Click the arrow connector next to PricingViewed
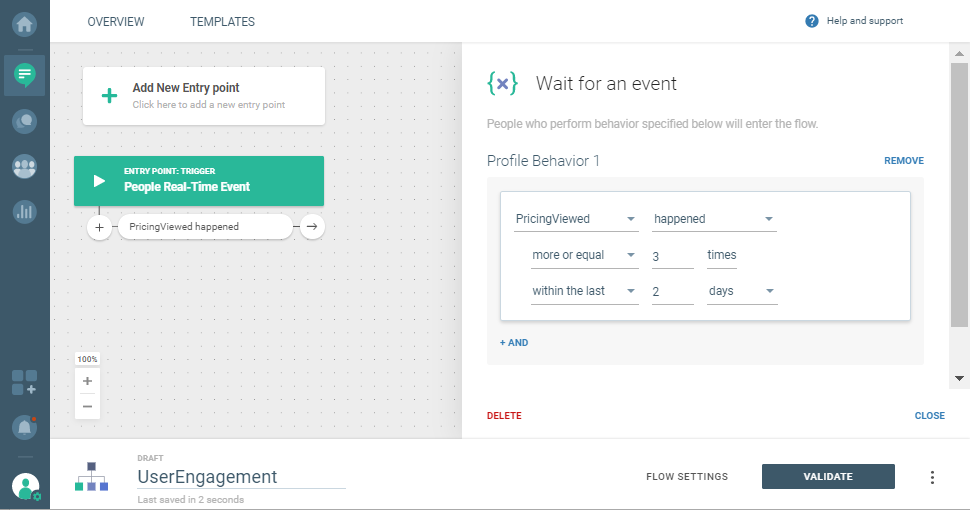Image resolution: width=970 pixels, height=510 pixels. [x=312, y=228]
